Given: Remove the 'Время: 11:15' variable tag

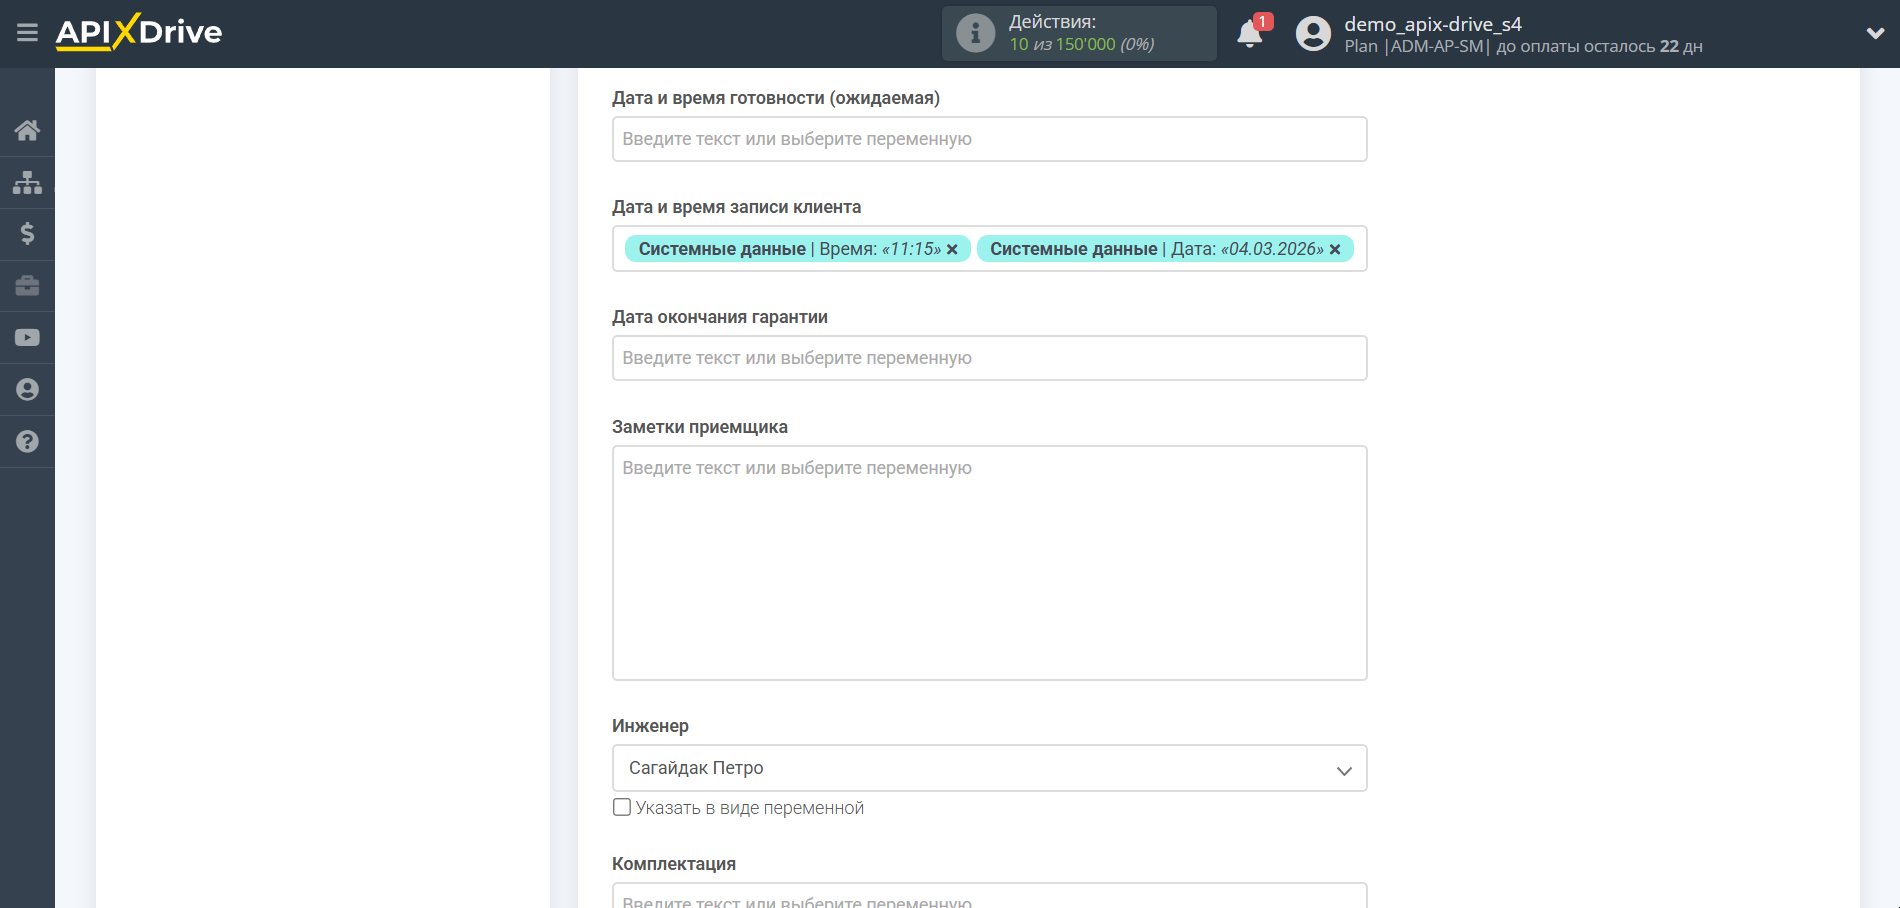Looking at the screenshot, I should coord(952,249).
